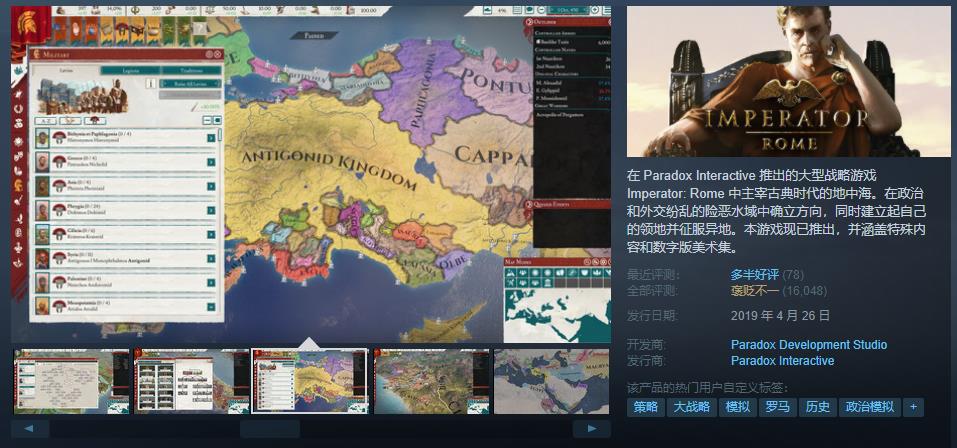Click the 大战略 tag
957x448 pixels.
692,407
